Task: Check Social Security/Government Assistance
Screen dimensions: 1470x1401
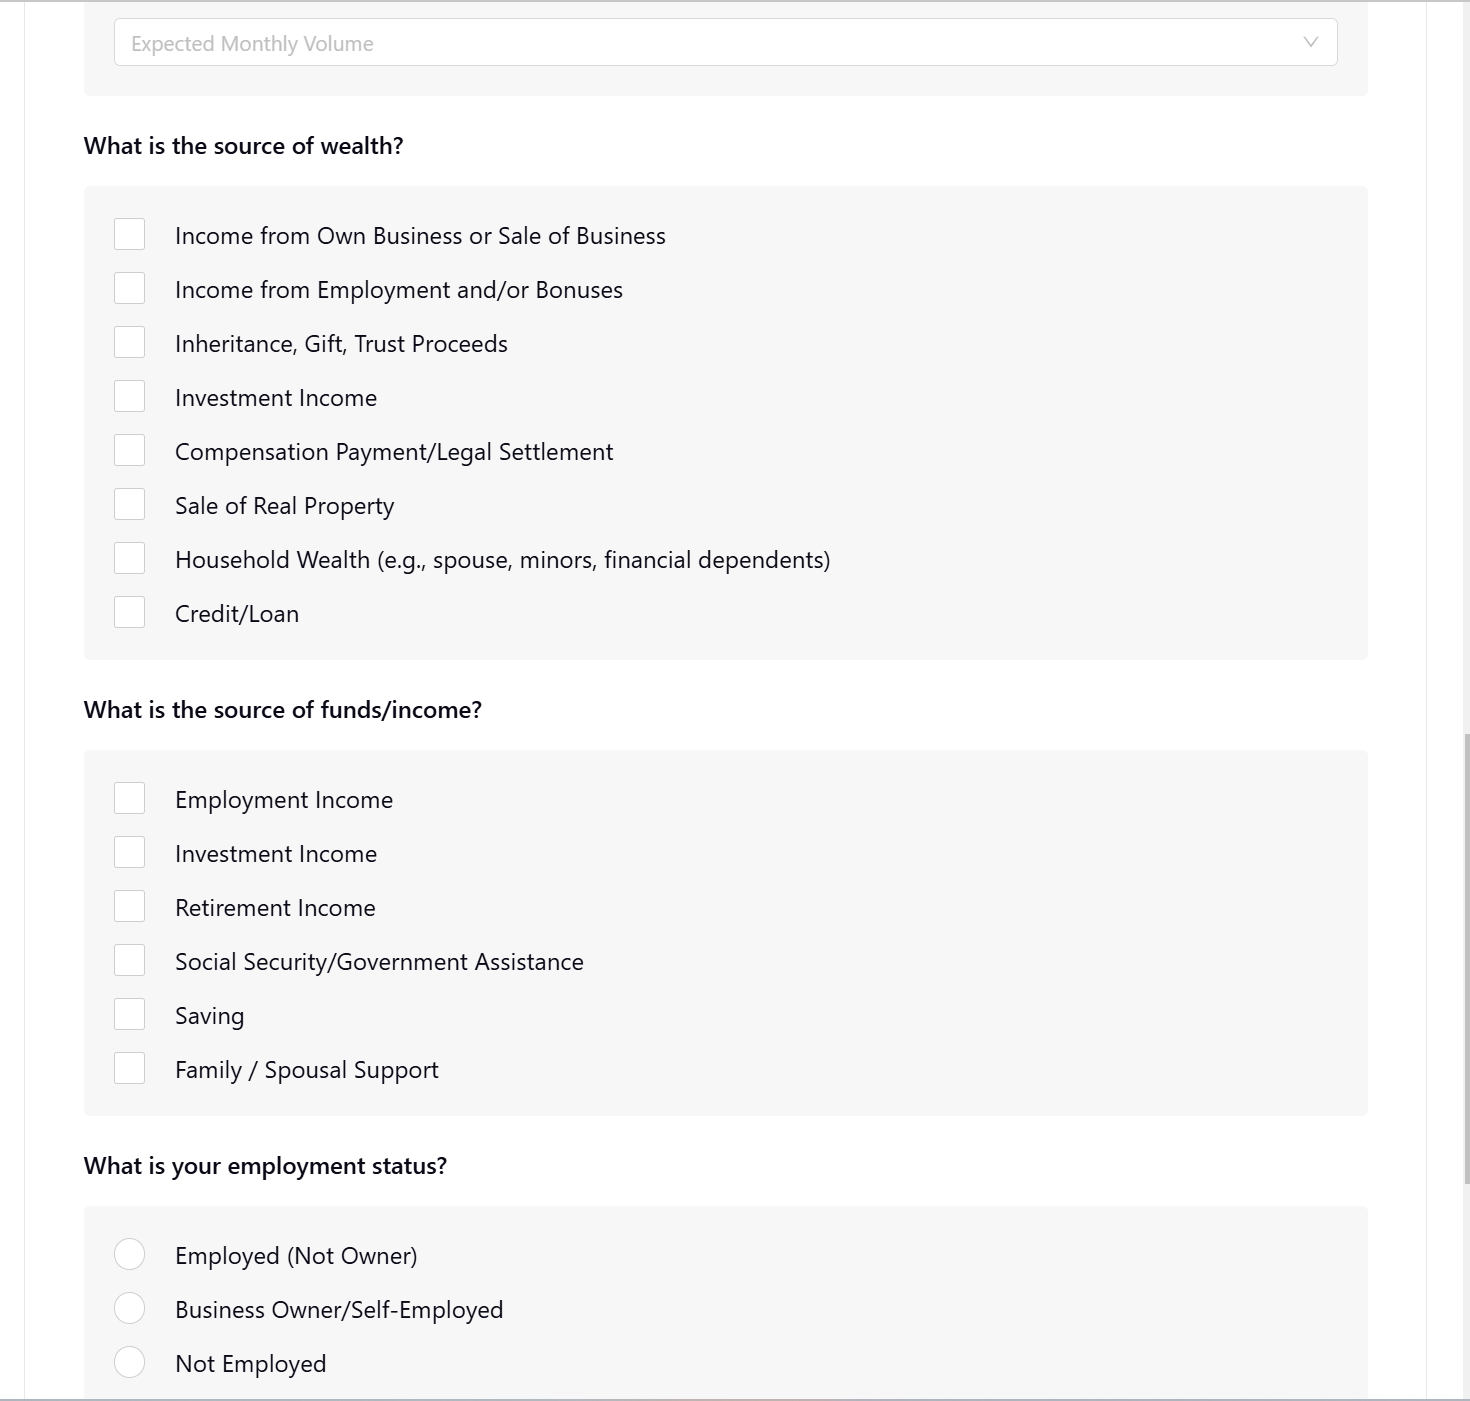Action: point(129,960)
